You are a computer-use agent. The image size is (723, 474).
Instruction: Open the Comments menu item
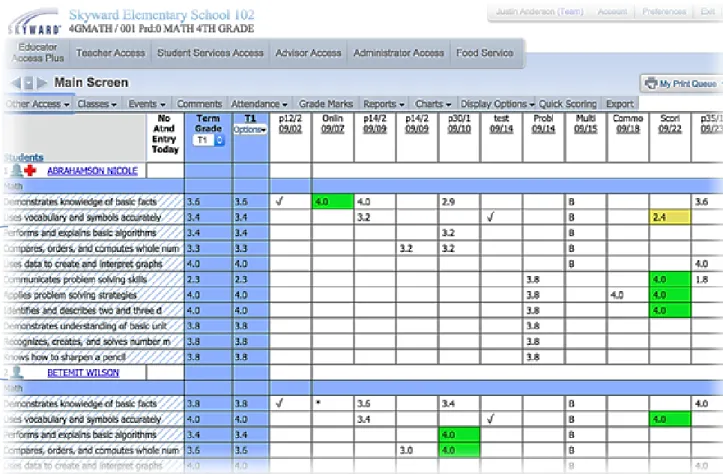point(199,104)
